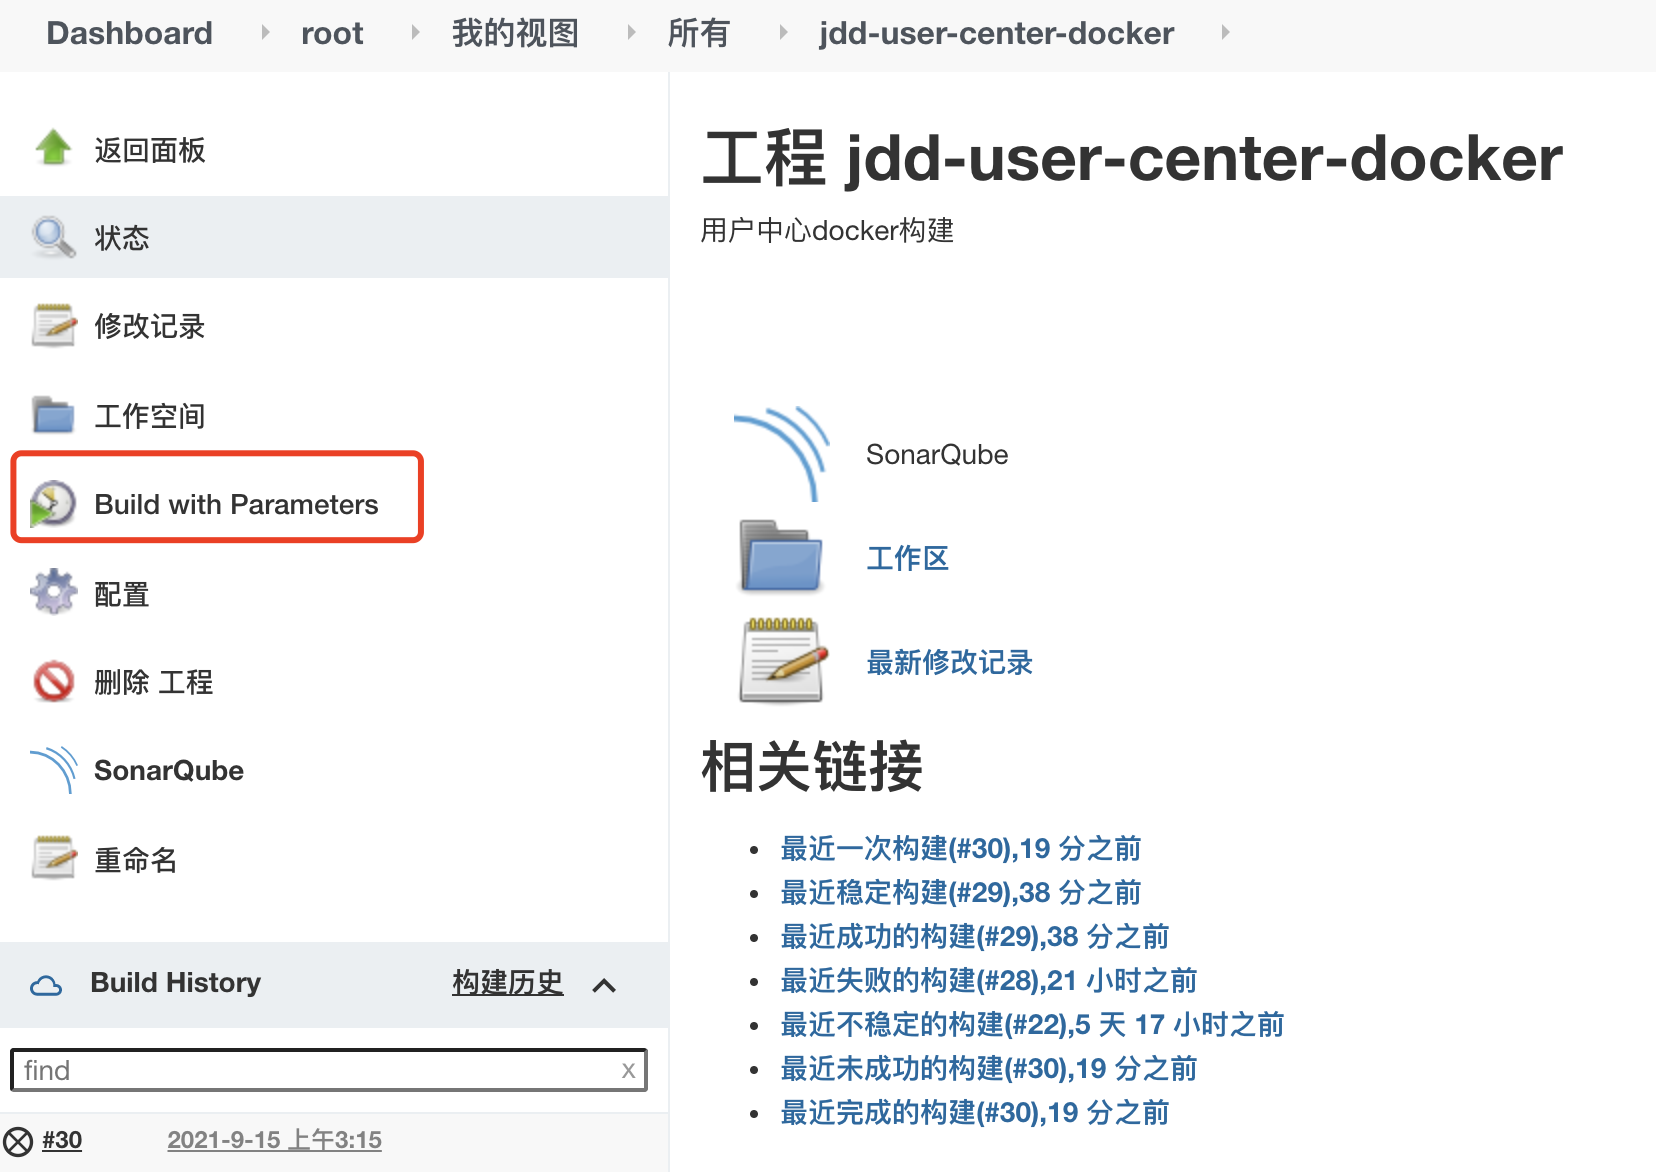Open 修改记录 in the sidebar
1656x1172 pixels.
tap(150, 326)
